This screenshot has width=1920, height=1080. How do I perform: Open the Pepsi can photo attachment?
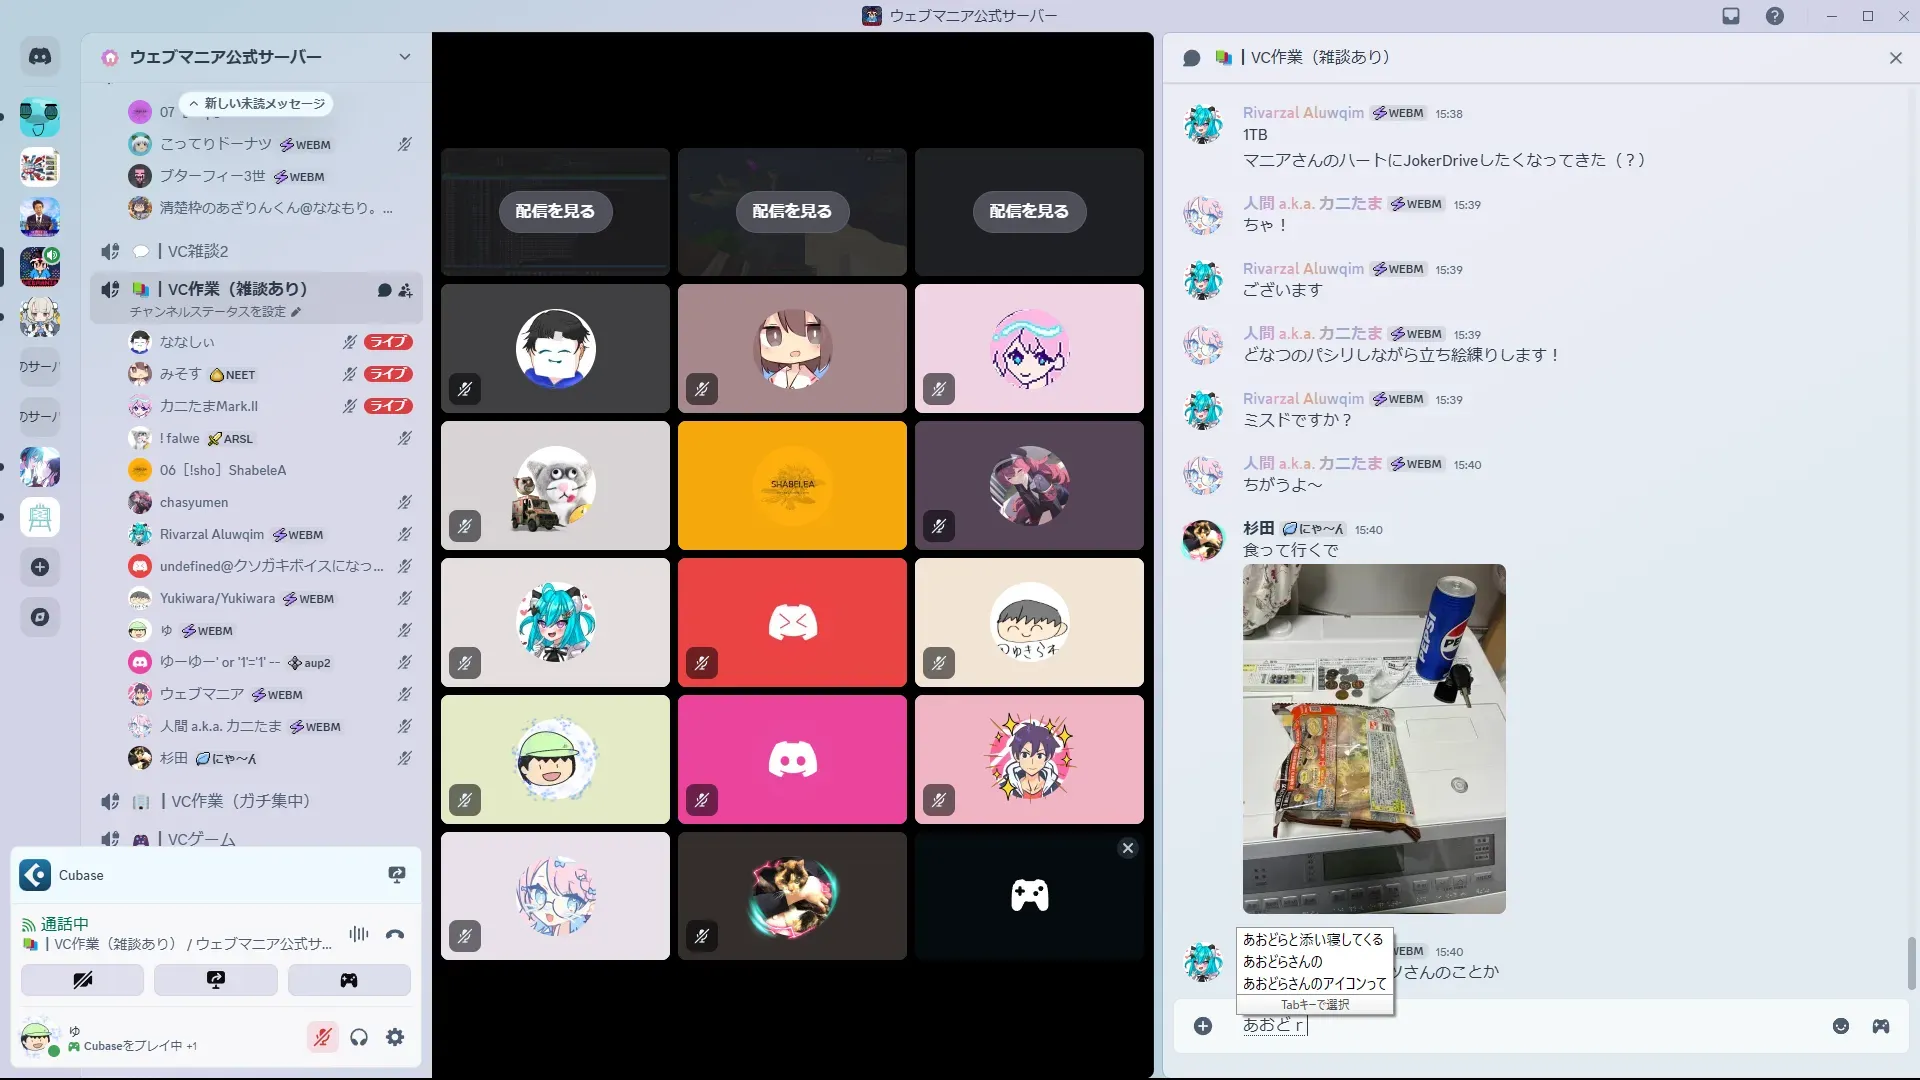tap(1373, 738)
